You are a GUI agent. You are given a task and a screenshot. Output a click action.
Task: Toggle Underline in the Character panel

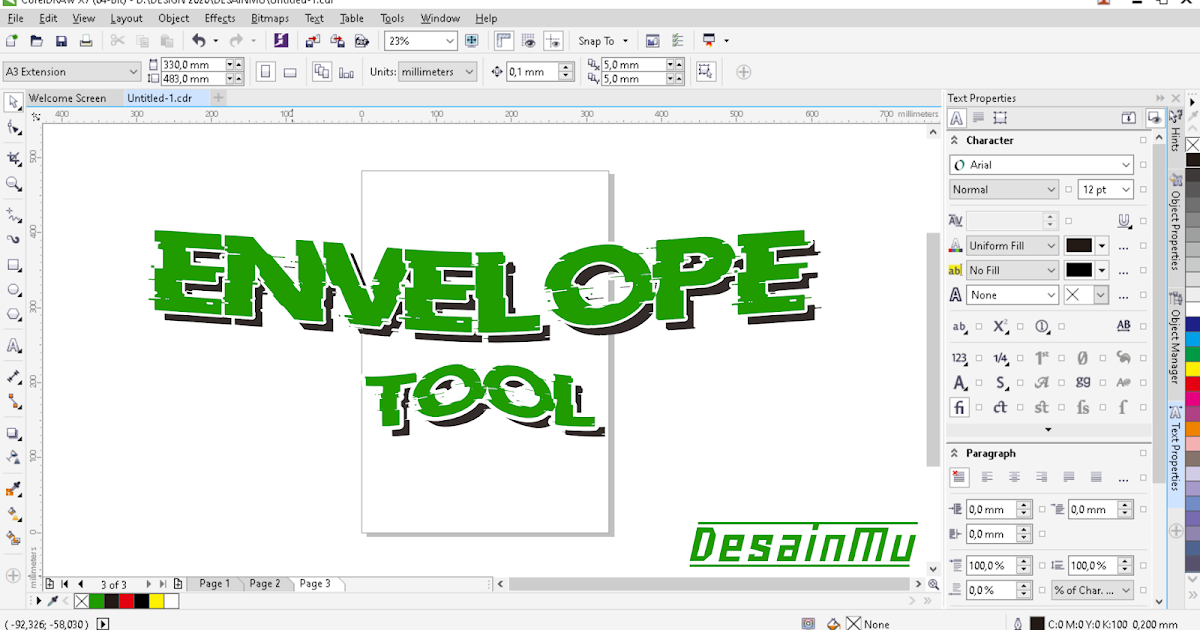pos(1123,220)
